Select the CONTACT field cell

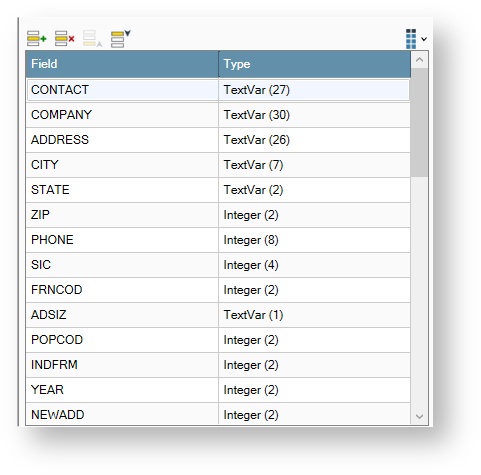(x=122, y=90)
